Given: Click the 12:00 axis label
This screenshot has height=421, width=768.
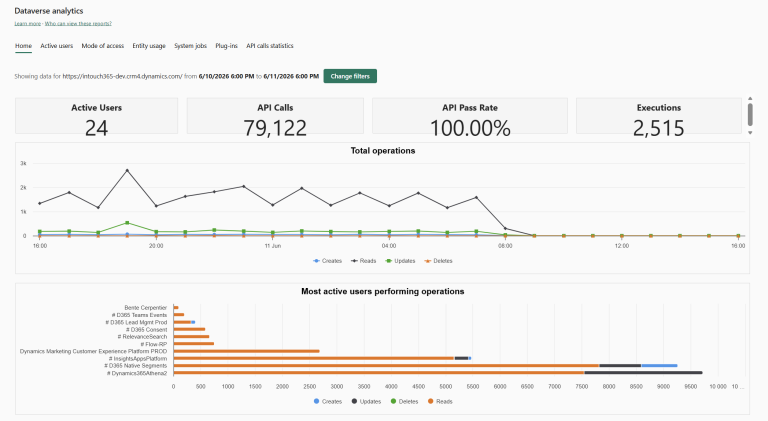Looking at the screenshot, I should click(622, 246).
